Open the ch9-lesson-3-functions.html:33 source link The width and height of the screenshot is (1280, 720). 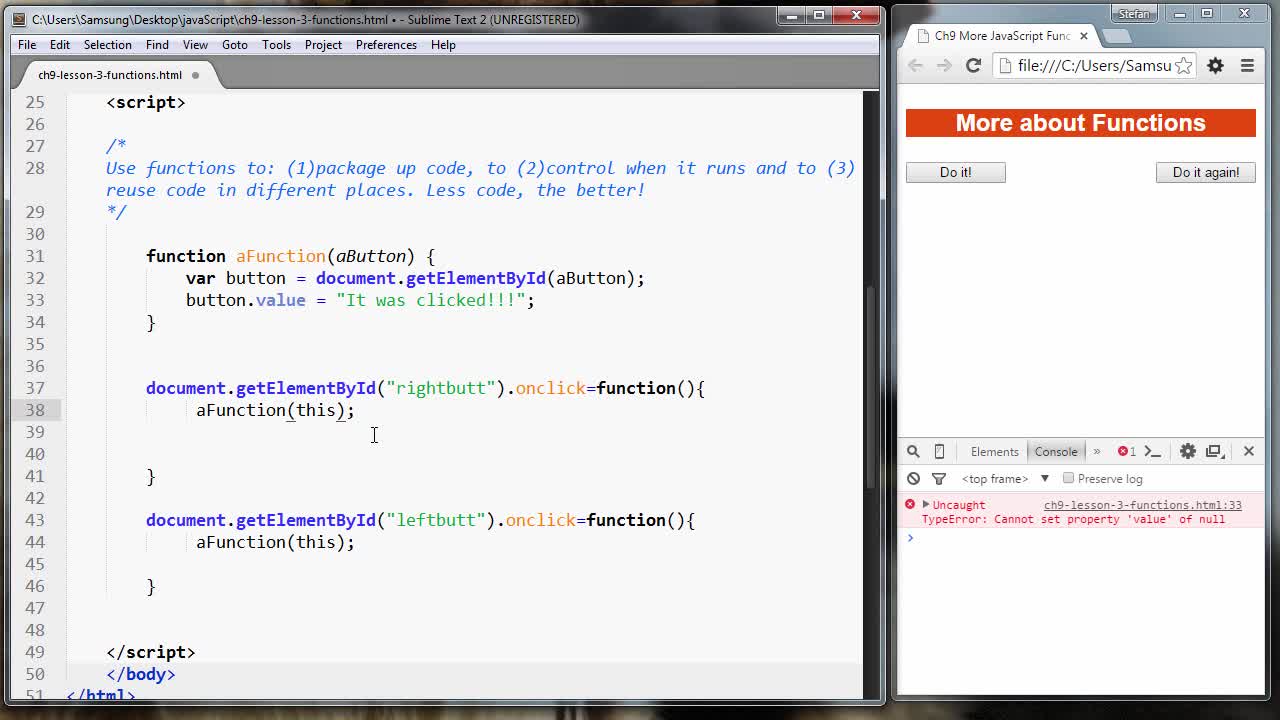point(1142,505)
